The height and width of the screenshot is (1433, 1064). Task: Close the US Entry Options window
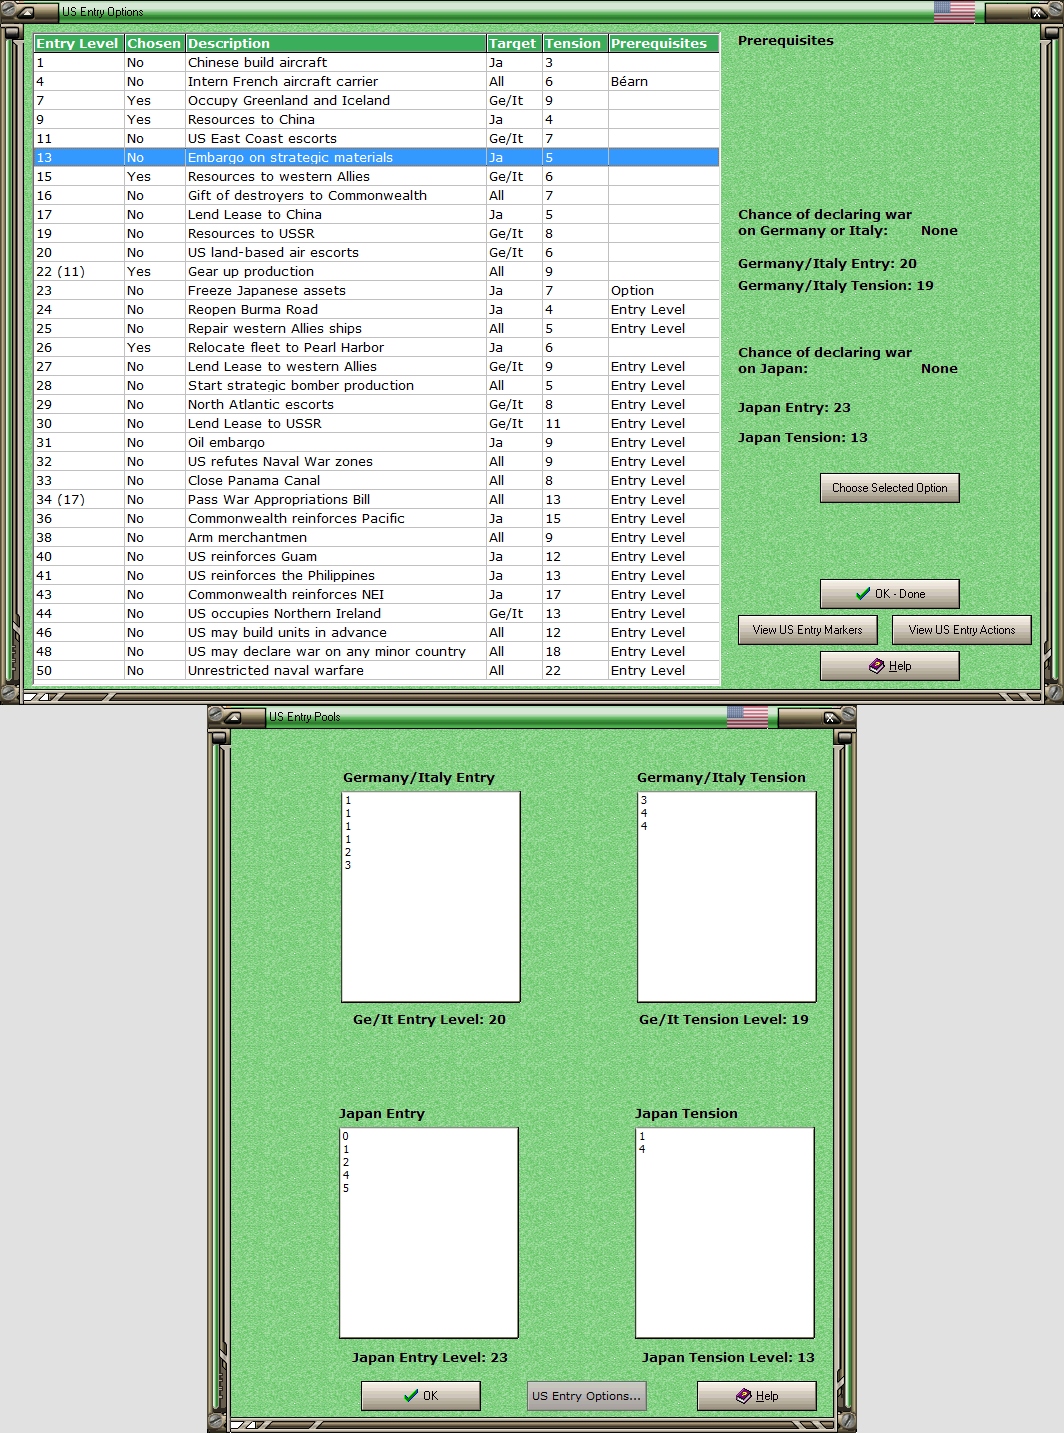click(1038, 12)
